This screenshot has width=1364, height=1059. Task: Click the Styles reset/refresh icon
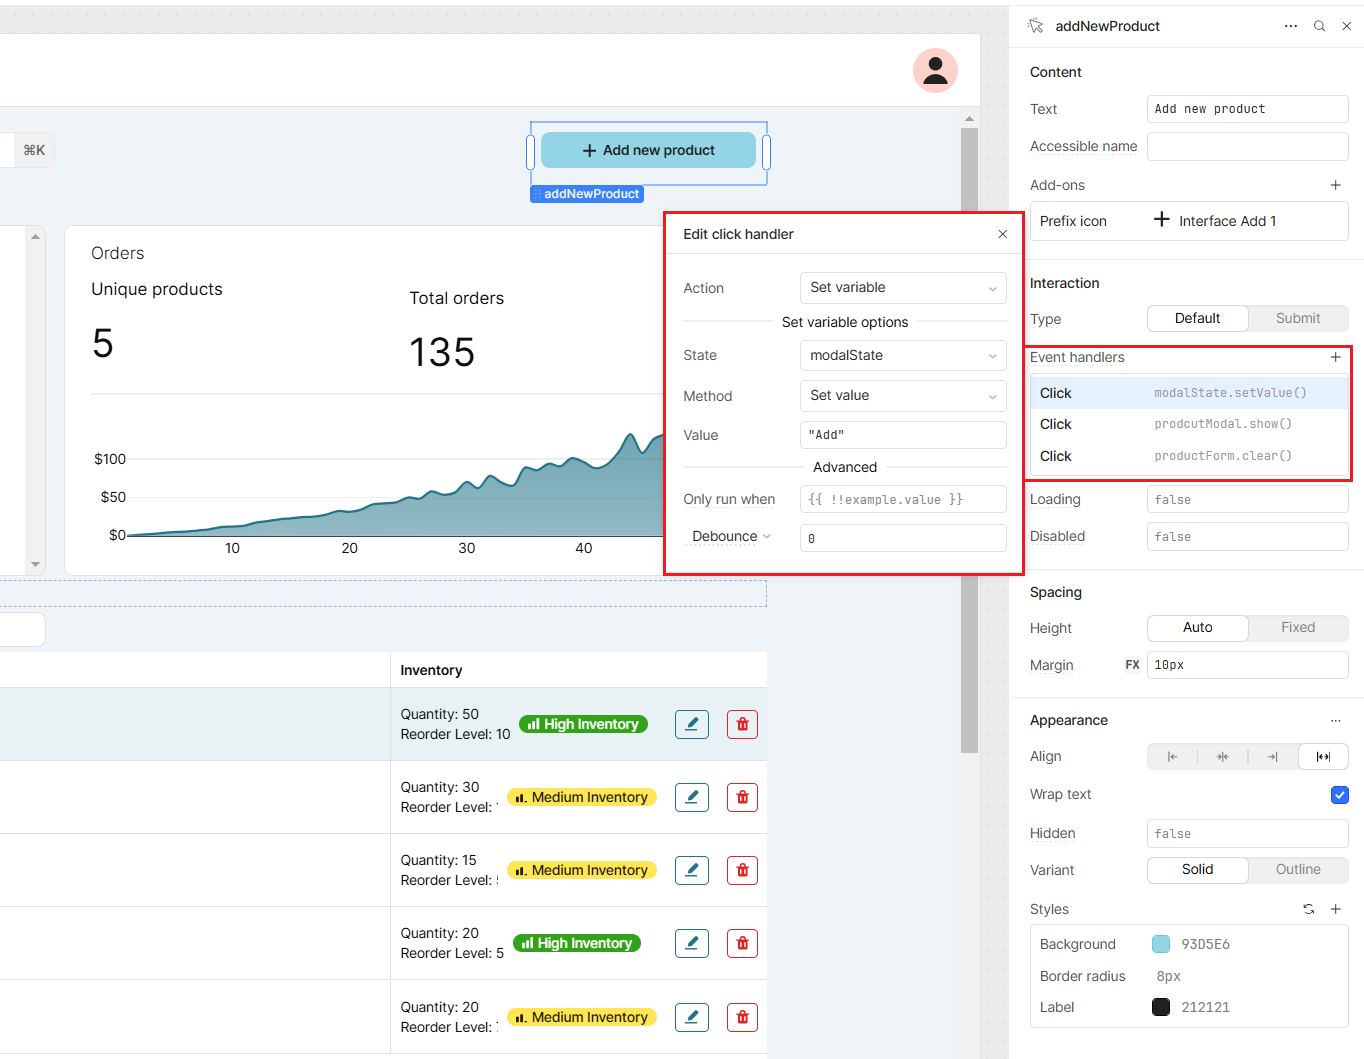pos(1308,909)
